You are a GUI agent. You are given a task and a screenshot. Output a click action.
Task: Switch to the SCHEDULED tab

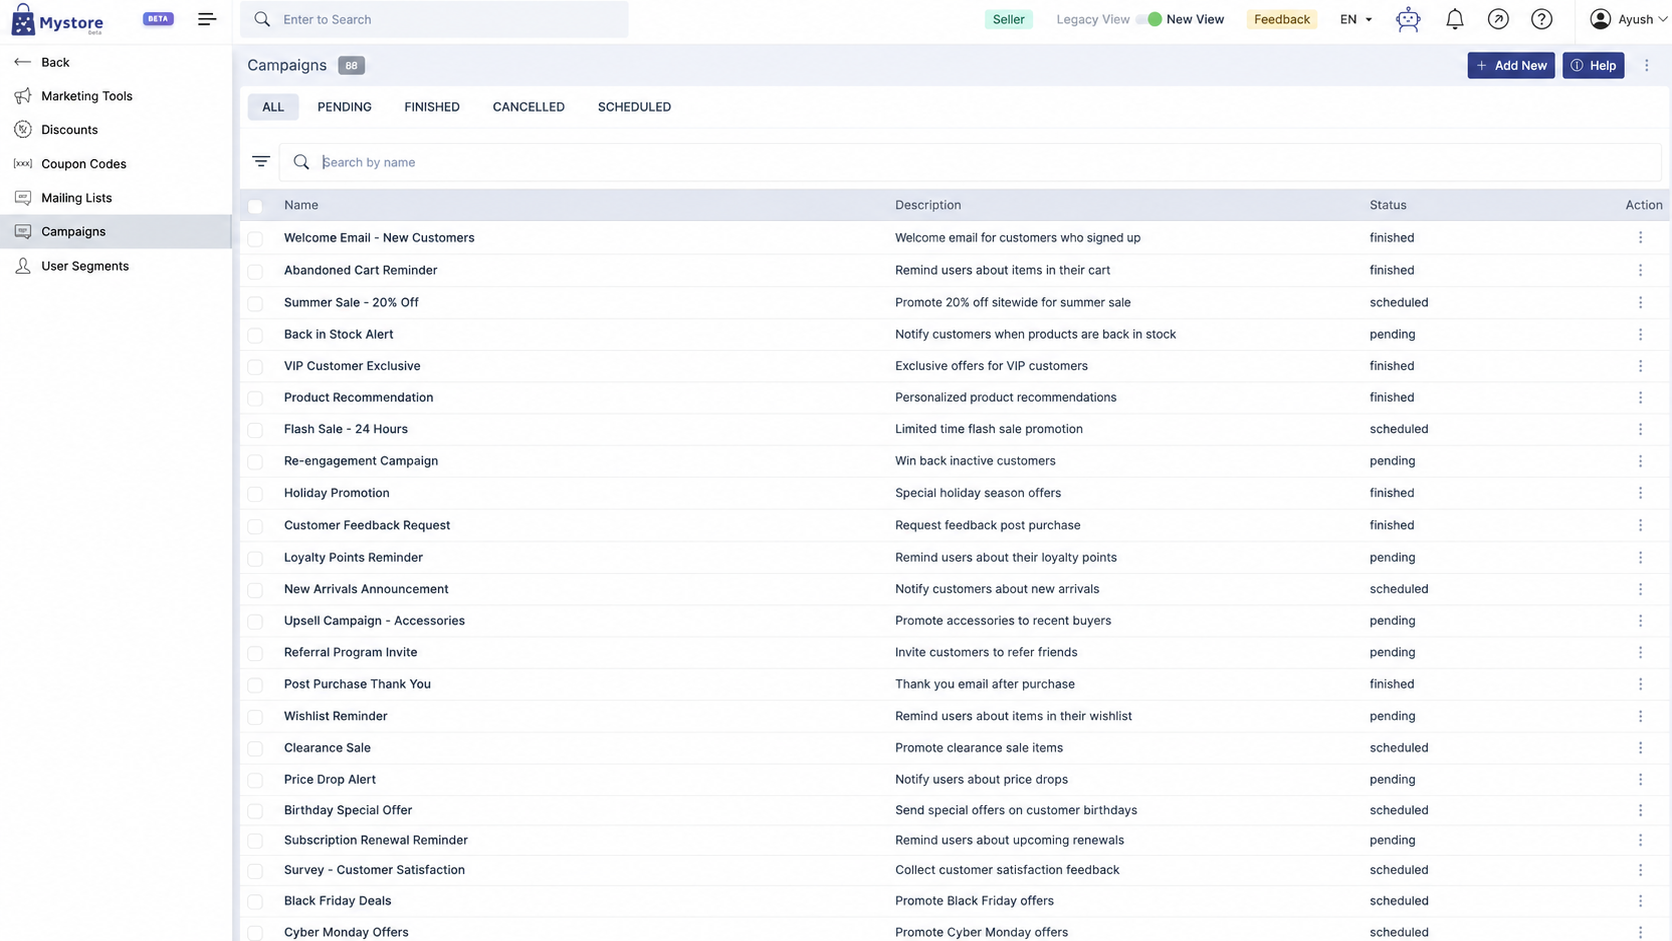(634, 107)
